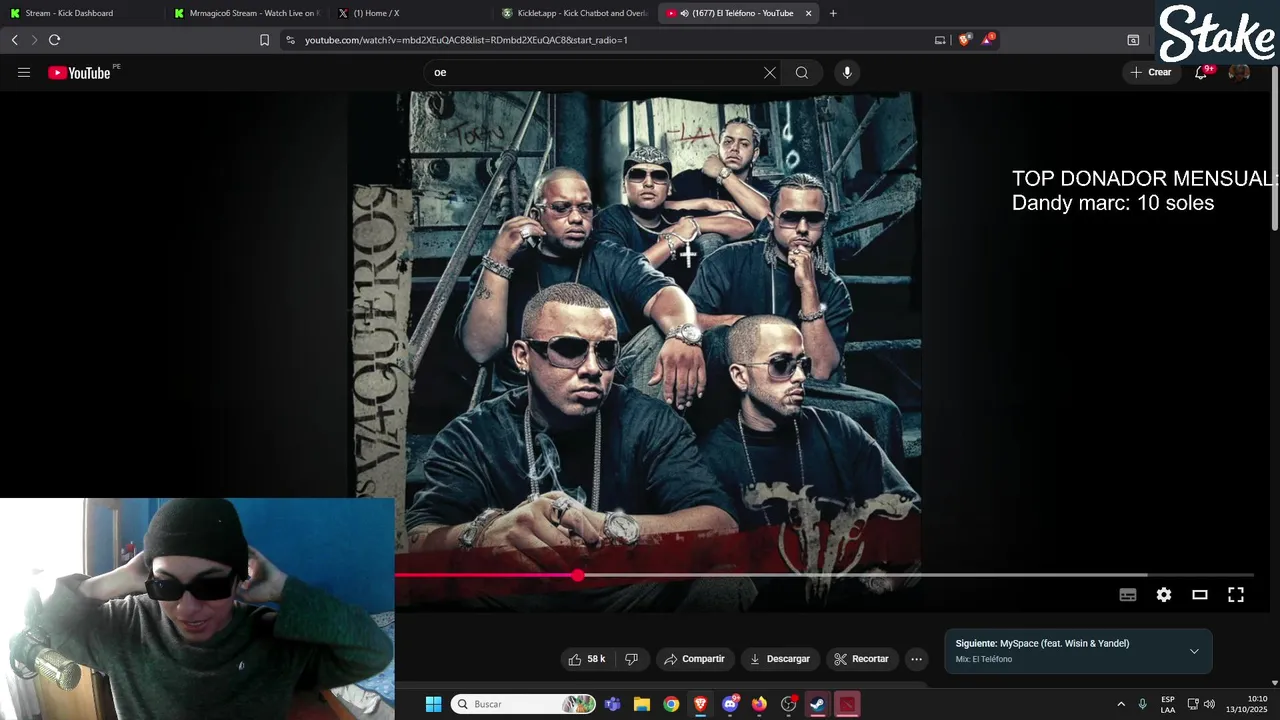Open a new browser tab
The image size is (1280, 720).
coord(833,13)
